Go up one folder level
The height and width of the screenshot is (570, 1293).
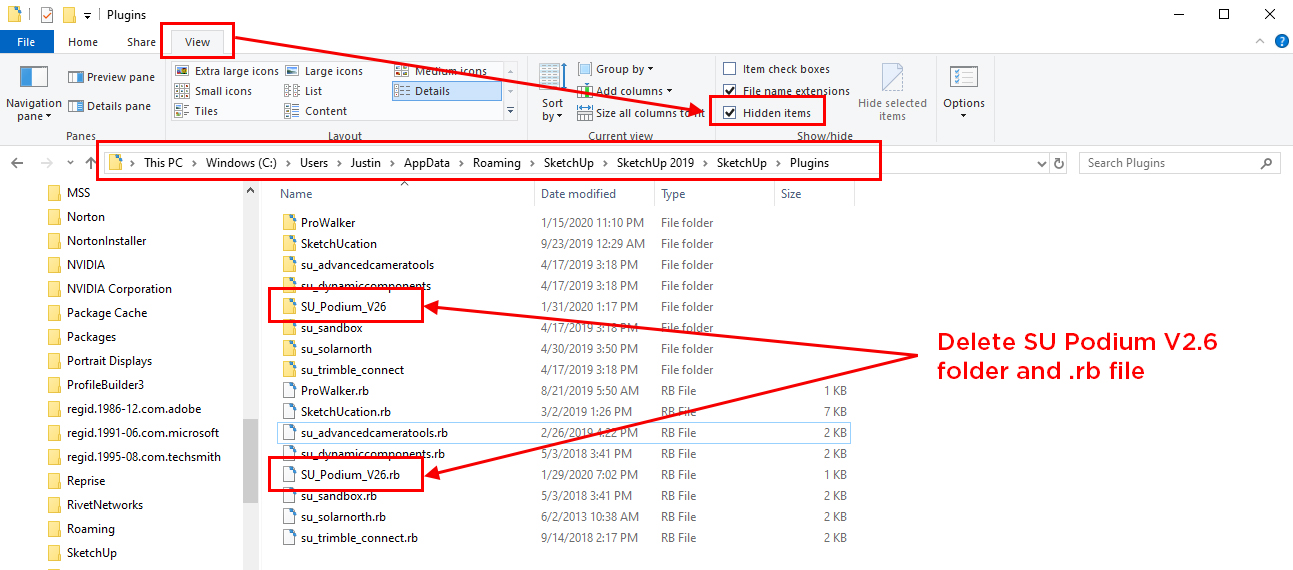coord(91,163)
